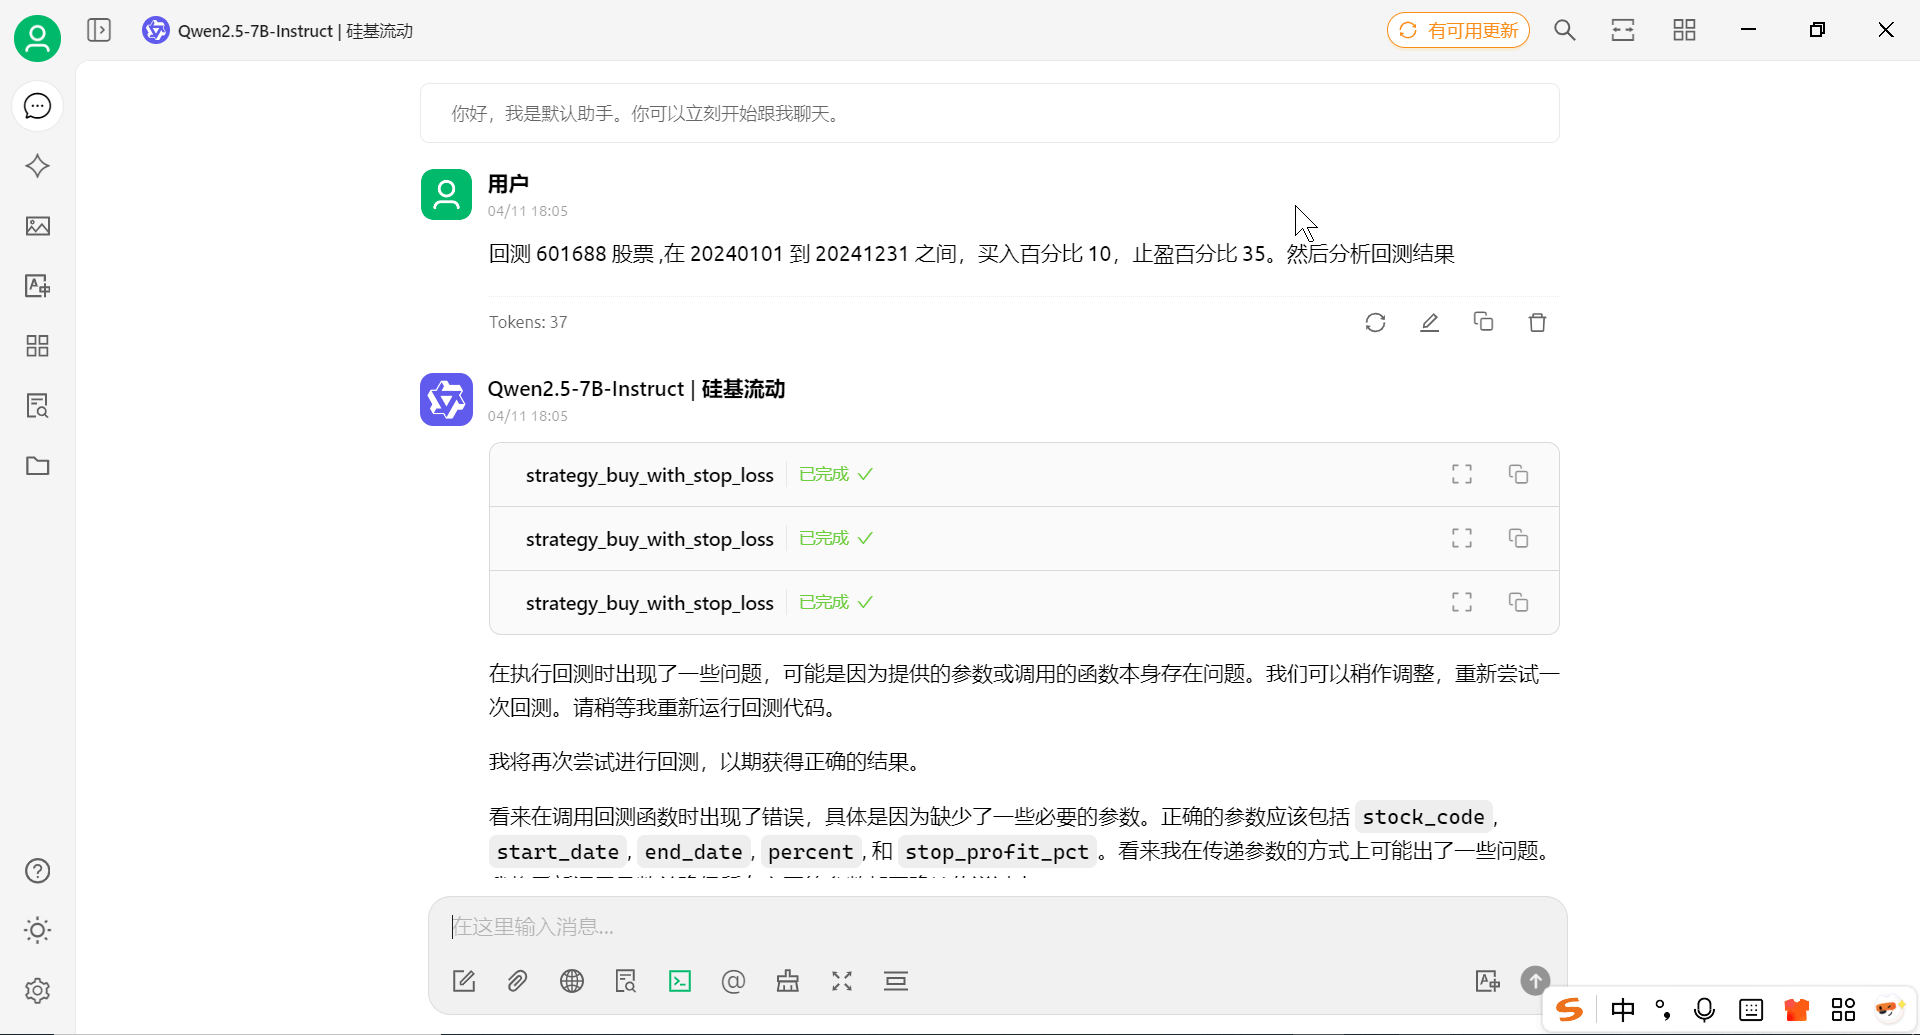Screen dimensions: 1920x1035
Task: Toggle web search globe icon
Action: point(572,981)
